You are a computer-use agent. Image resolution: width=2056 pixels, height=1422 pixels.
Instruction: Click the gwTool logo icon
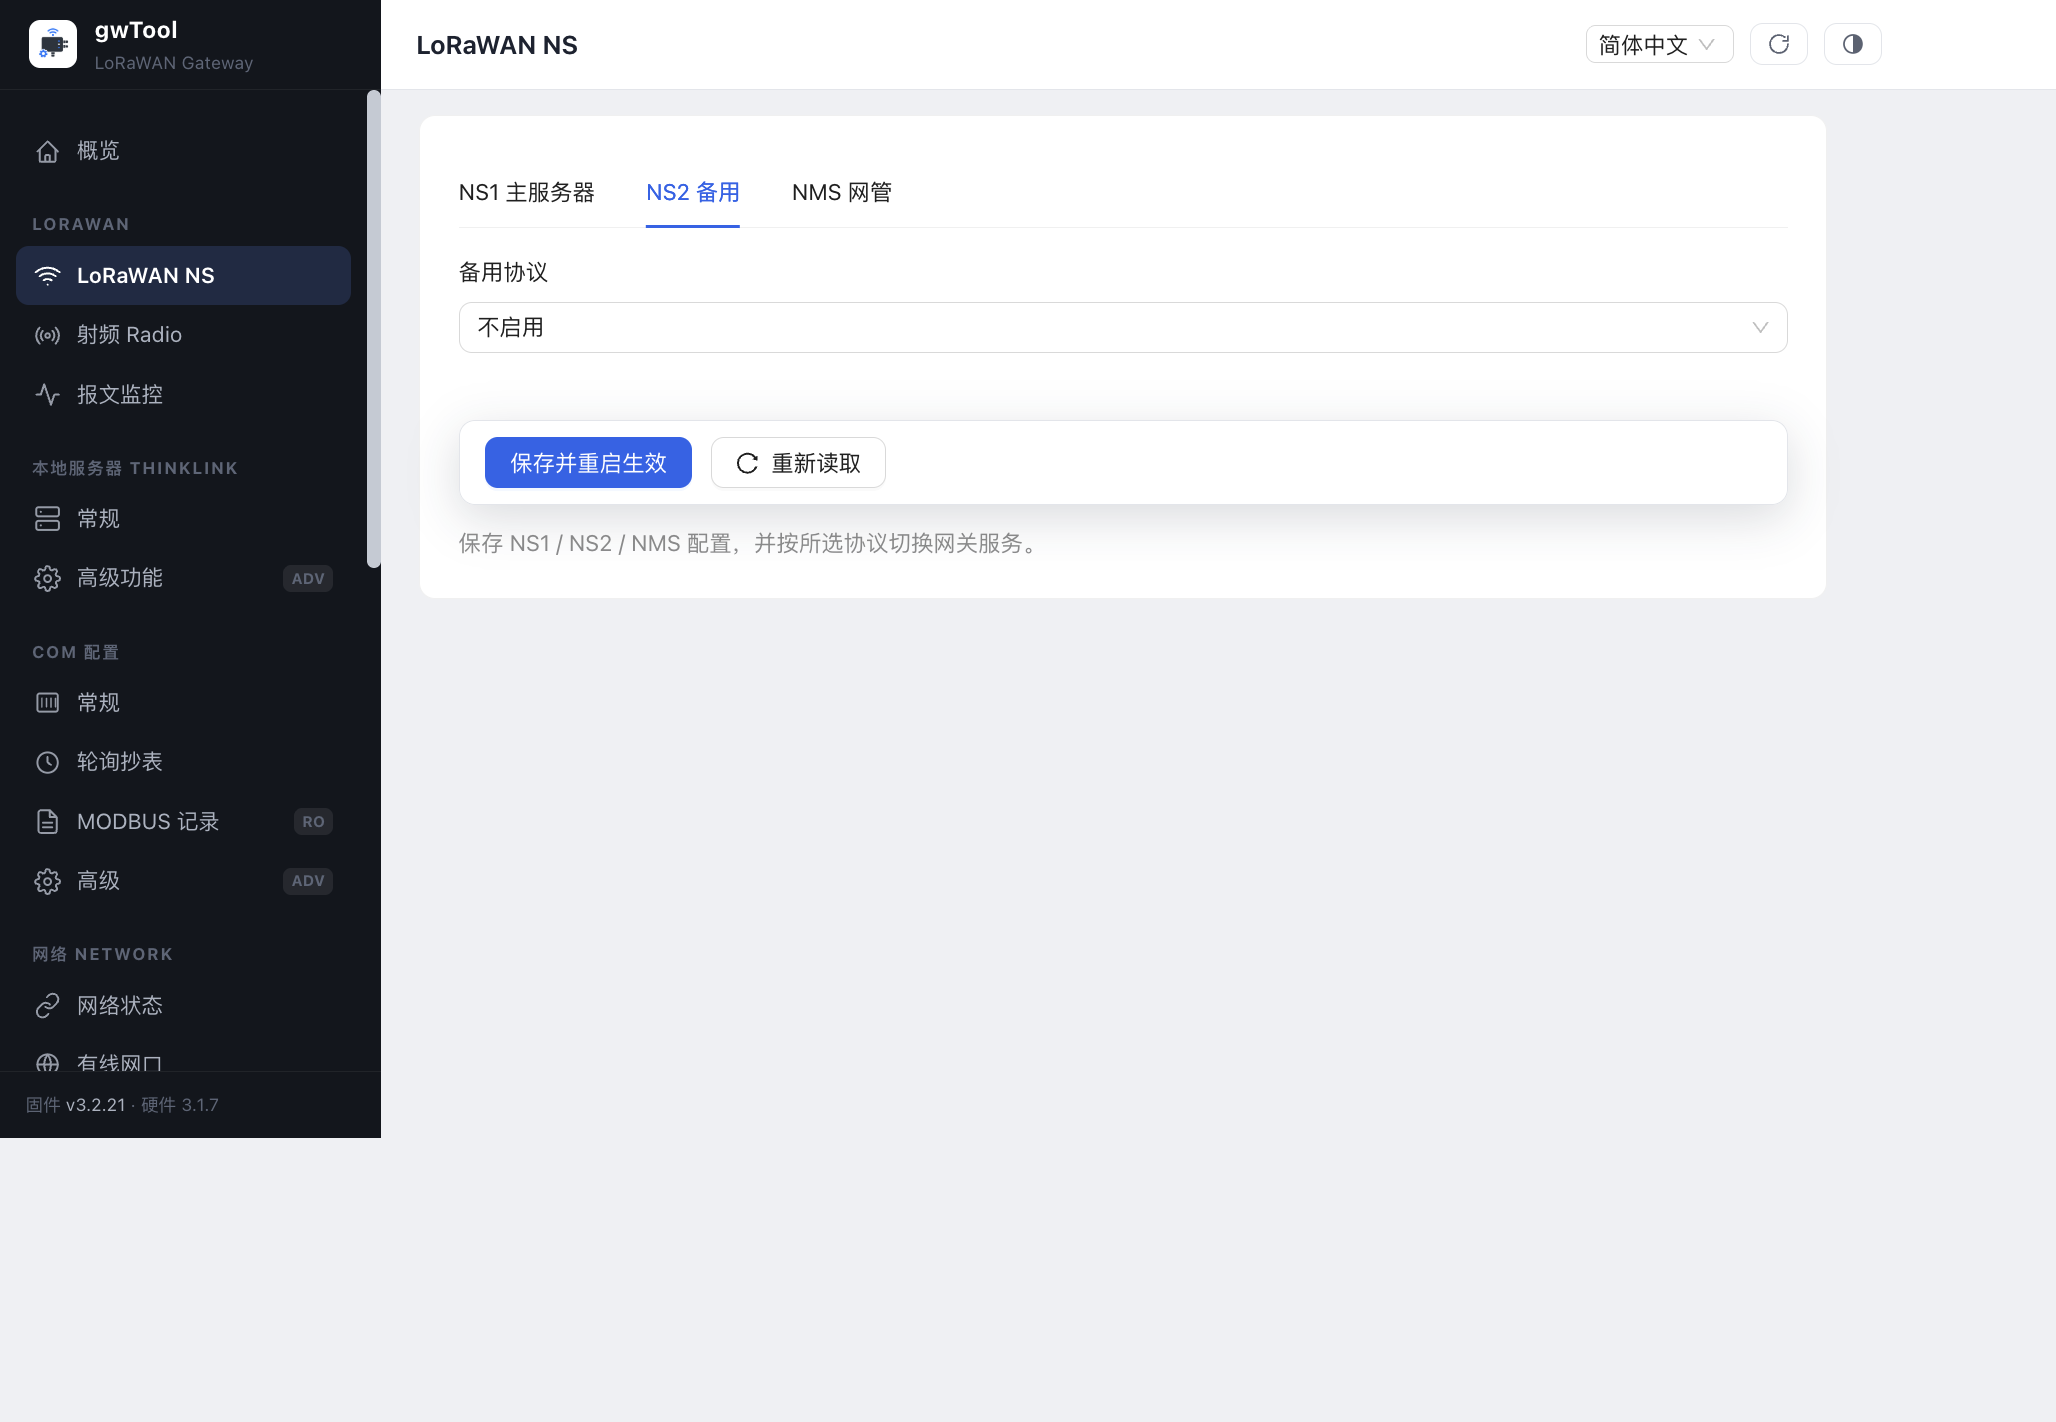coord(53,44)
